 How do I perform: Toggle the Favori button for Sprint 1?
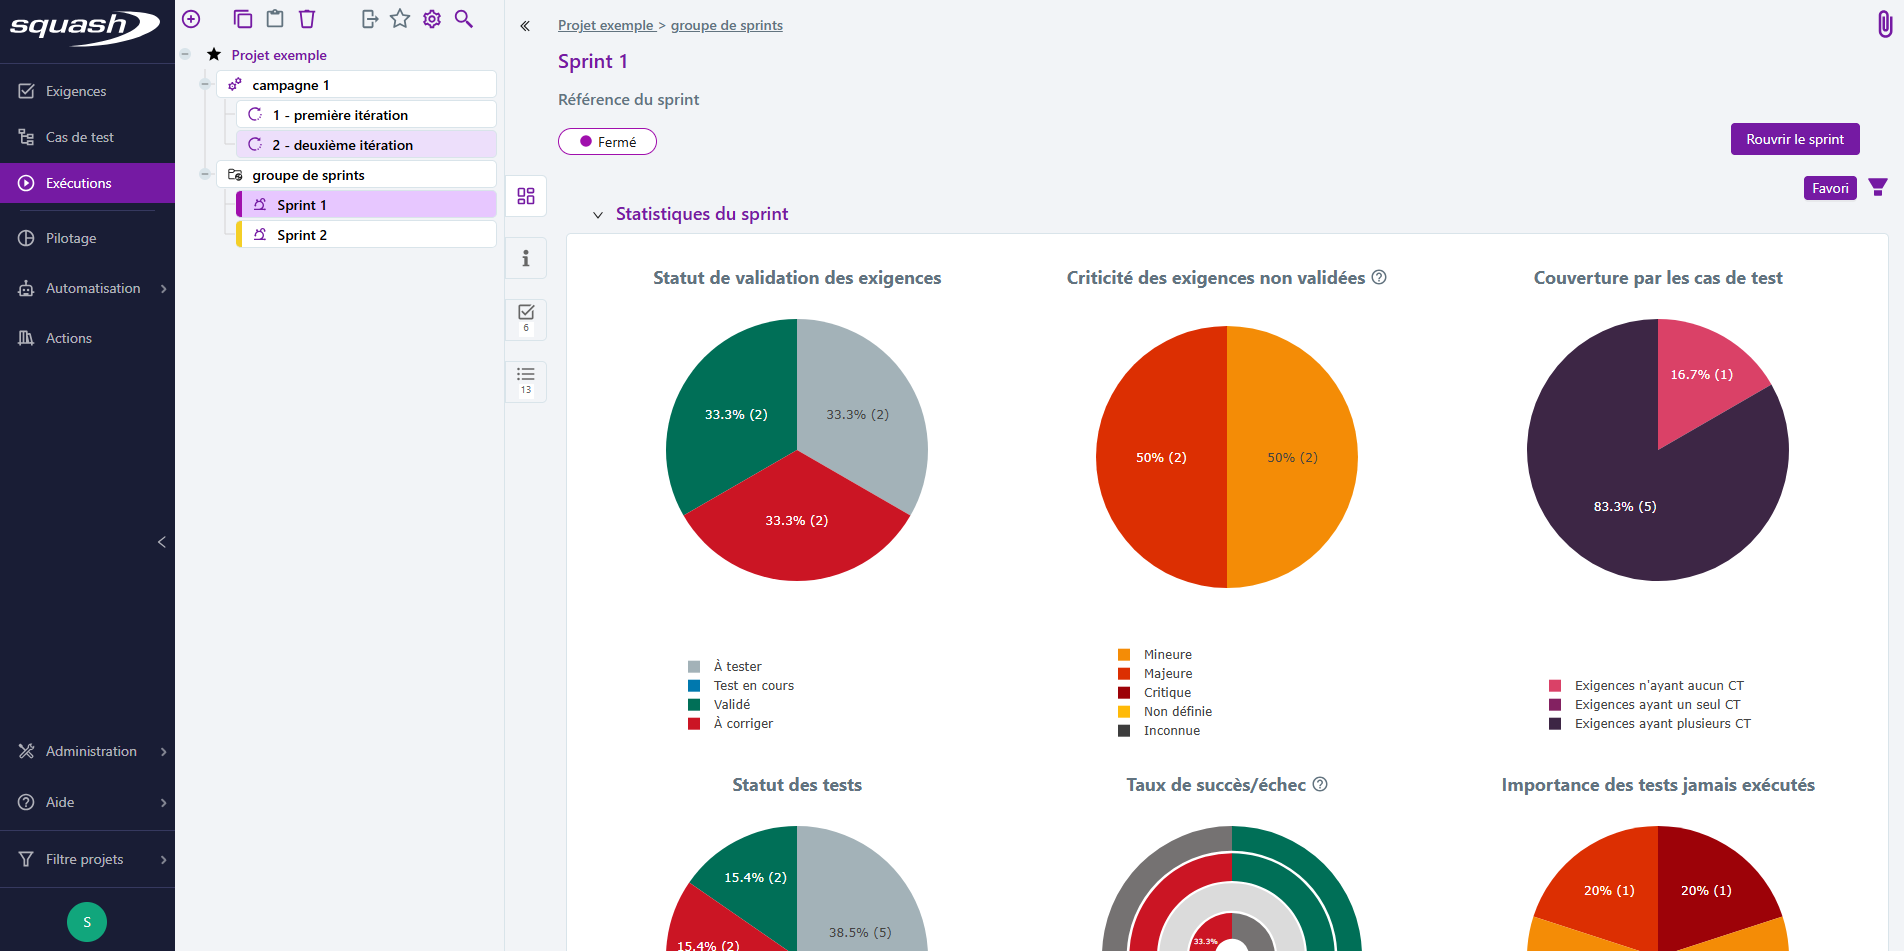click(x=1830, y=187)
